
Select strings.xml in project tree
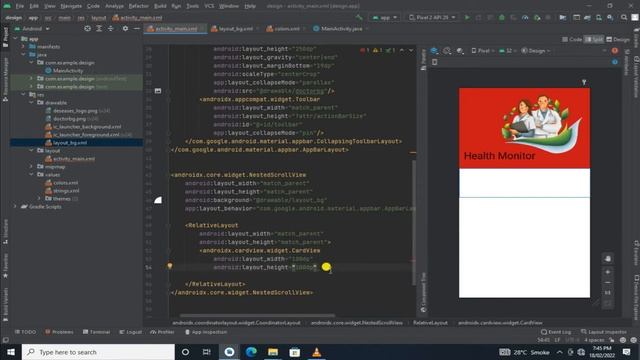click(x=66, y=191)
